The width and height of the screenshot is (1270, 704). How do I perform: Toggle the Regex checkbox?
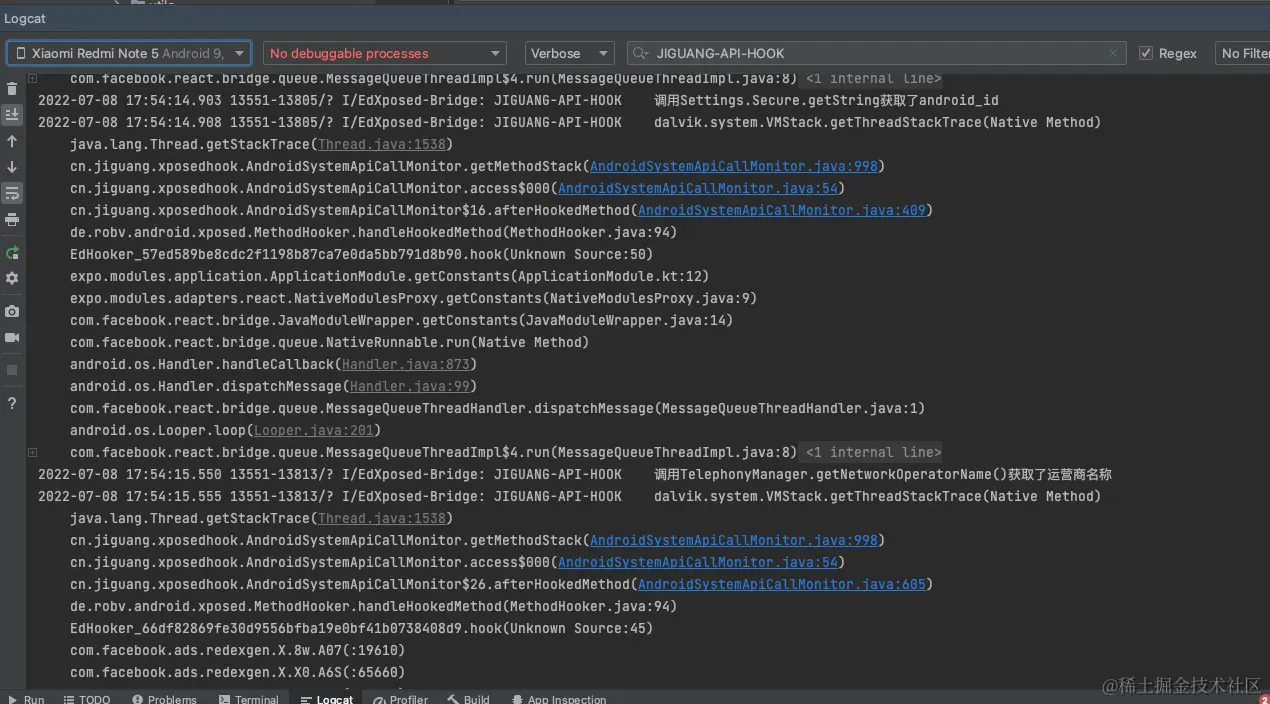coord(1146,53)
